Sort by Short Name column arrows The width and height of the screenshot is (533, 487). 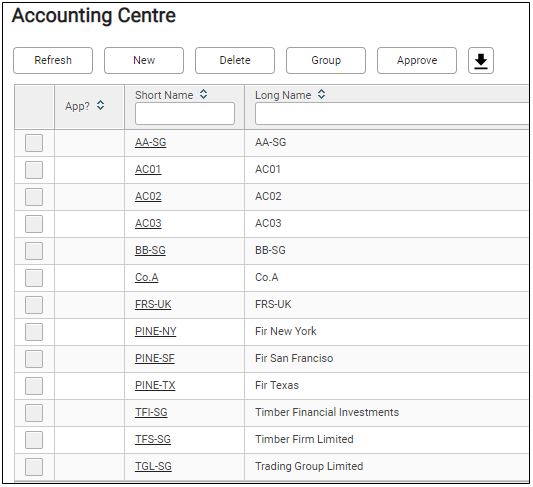pos(203,94)
